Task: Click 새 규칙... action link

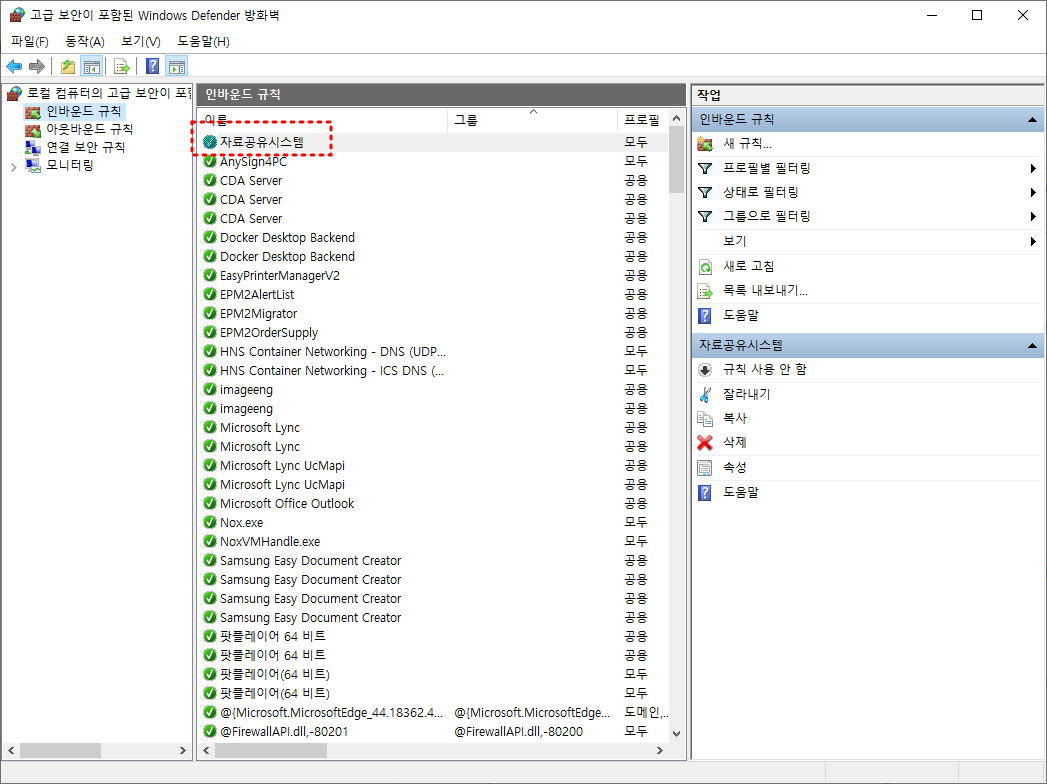Action: [x=747, y=144]
